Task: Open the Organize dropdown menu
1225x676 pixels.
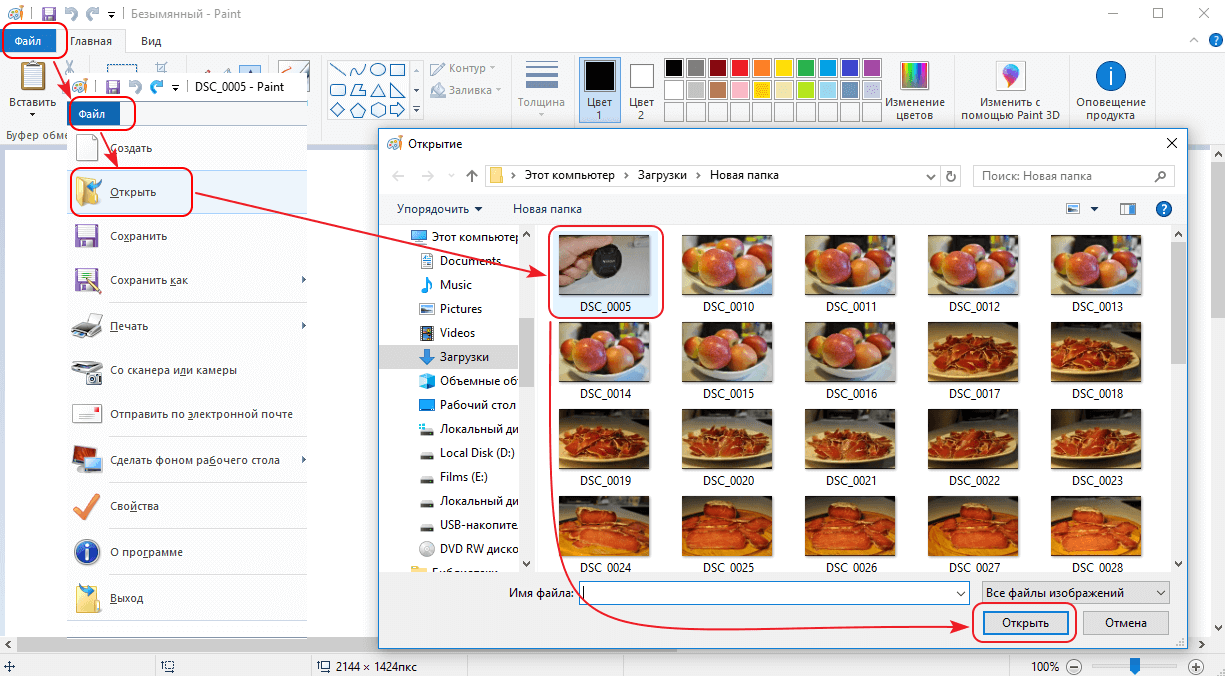Action: point(439,209)
